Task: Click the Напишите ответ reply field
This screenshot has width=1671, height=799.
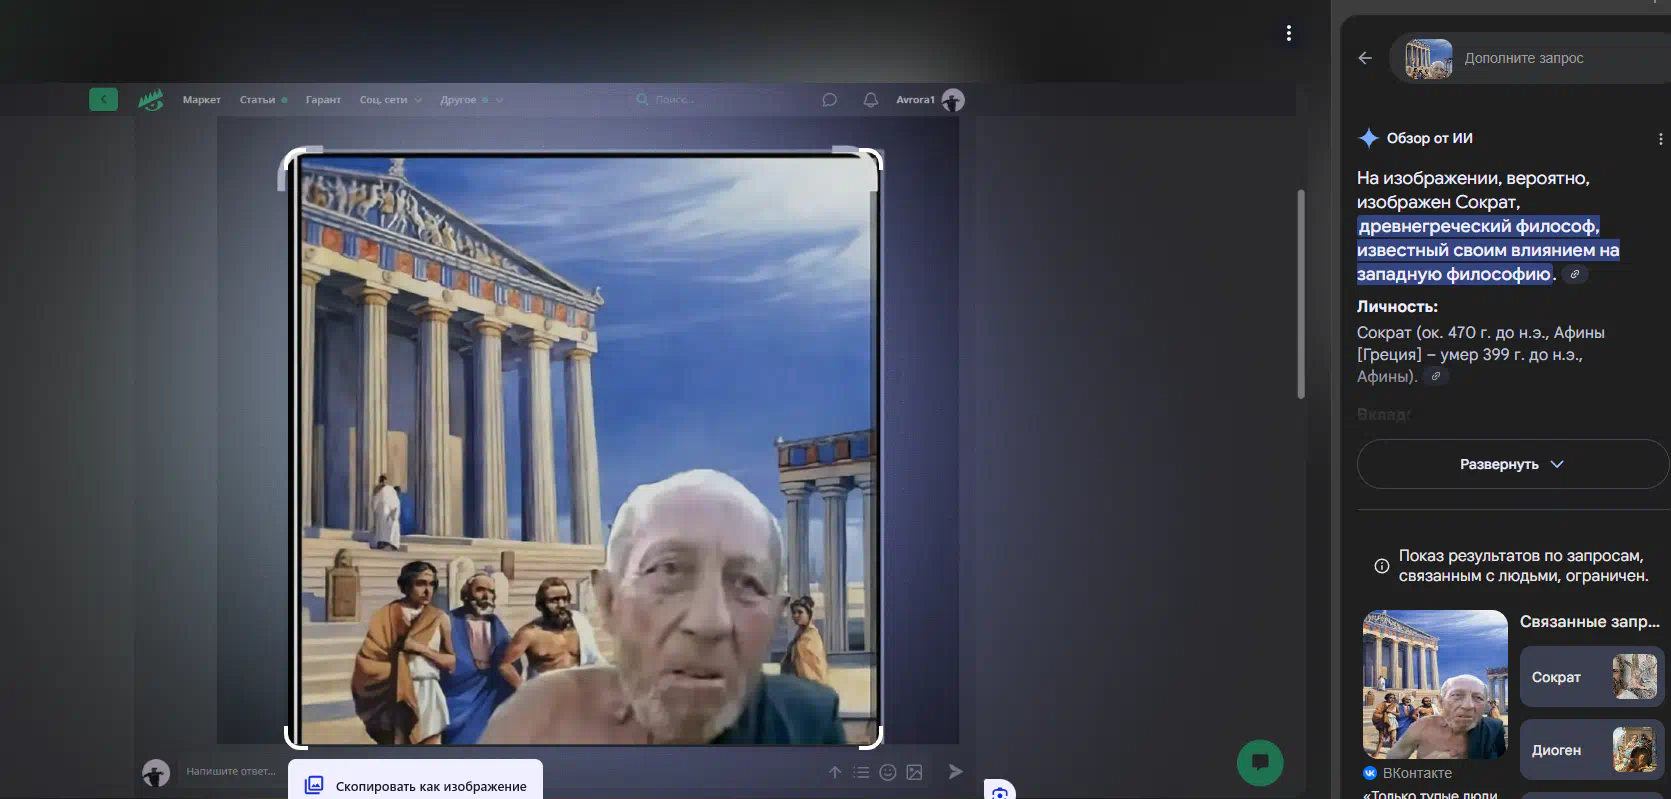Action: [230, 771]
